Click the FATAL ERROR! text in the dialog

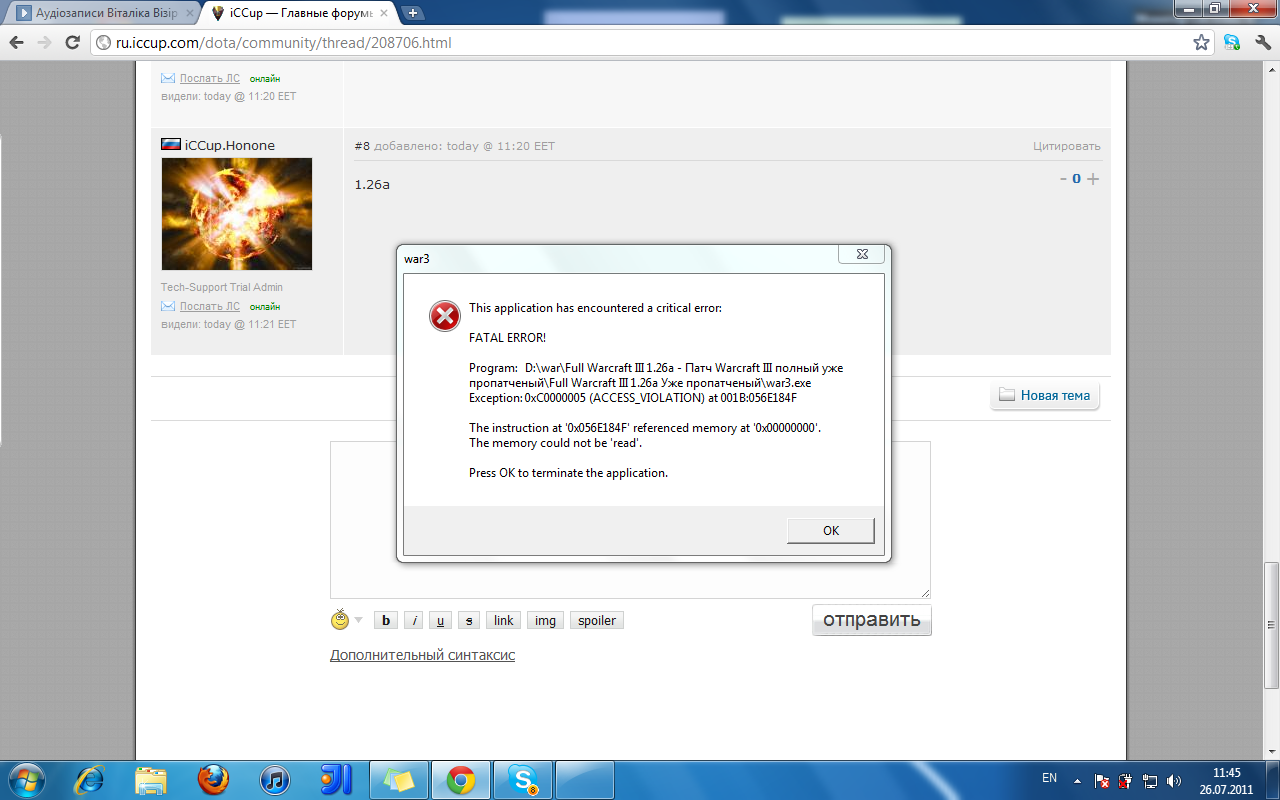(x=507, y=338)
